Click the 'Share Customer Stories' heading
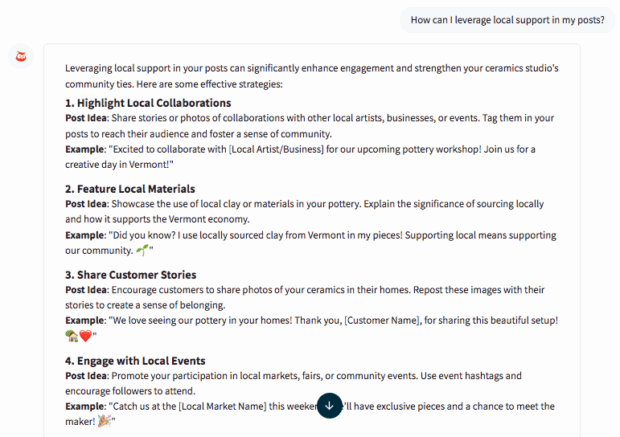The width and height of the screenshot is (620, 437). tap(130, 275)
